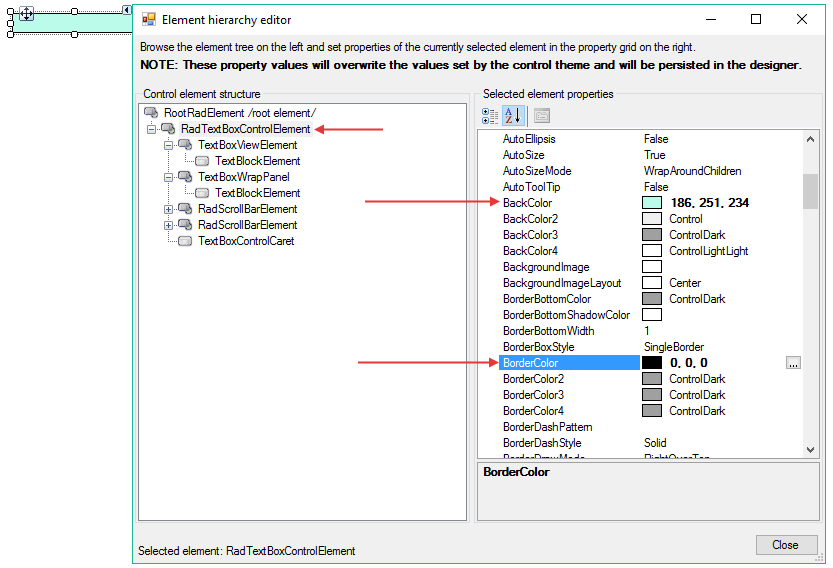The height and width of the screenshot is (568, 833).
Task: Select the BackgroundImageLayout property name
Action: [x=562, y=283]
